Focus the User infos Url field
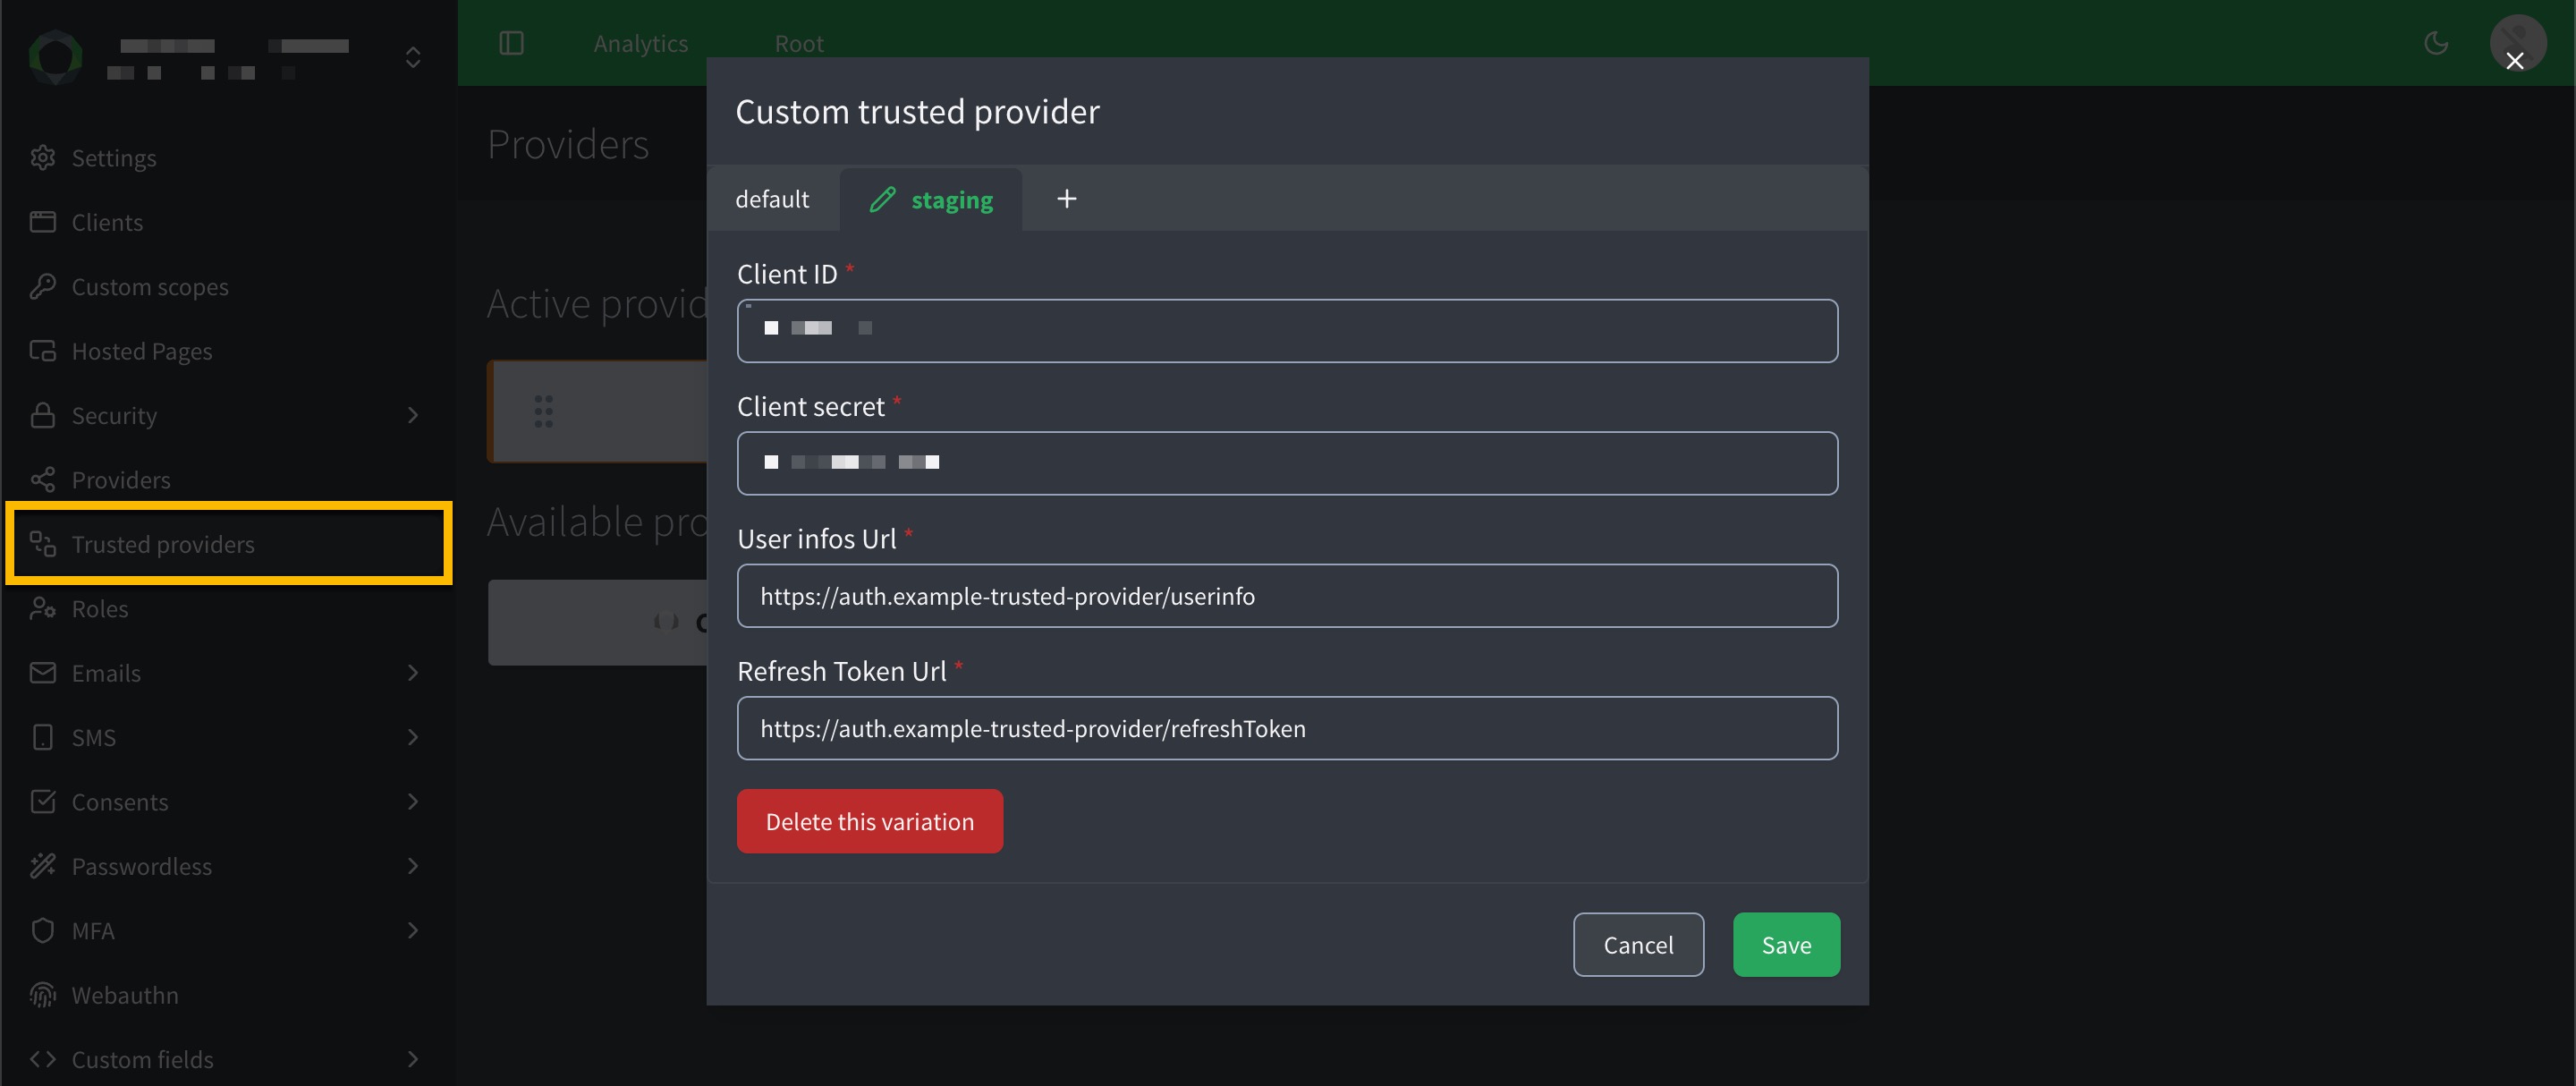Image resolution: width=2576 pixels, height=1086 pixels. 1286,596
